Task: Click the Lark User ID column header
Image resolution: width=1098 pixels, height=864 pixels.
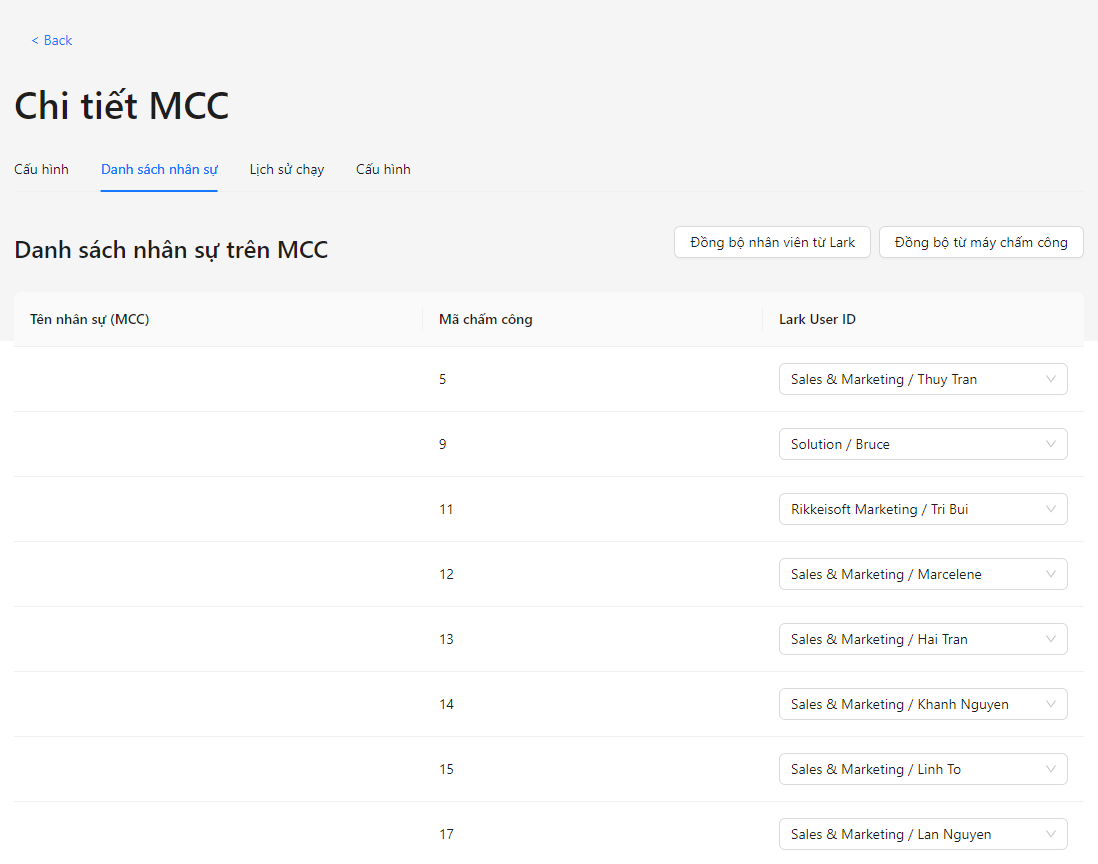Action: coord(817,319)
